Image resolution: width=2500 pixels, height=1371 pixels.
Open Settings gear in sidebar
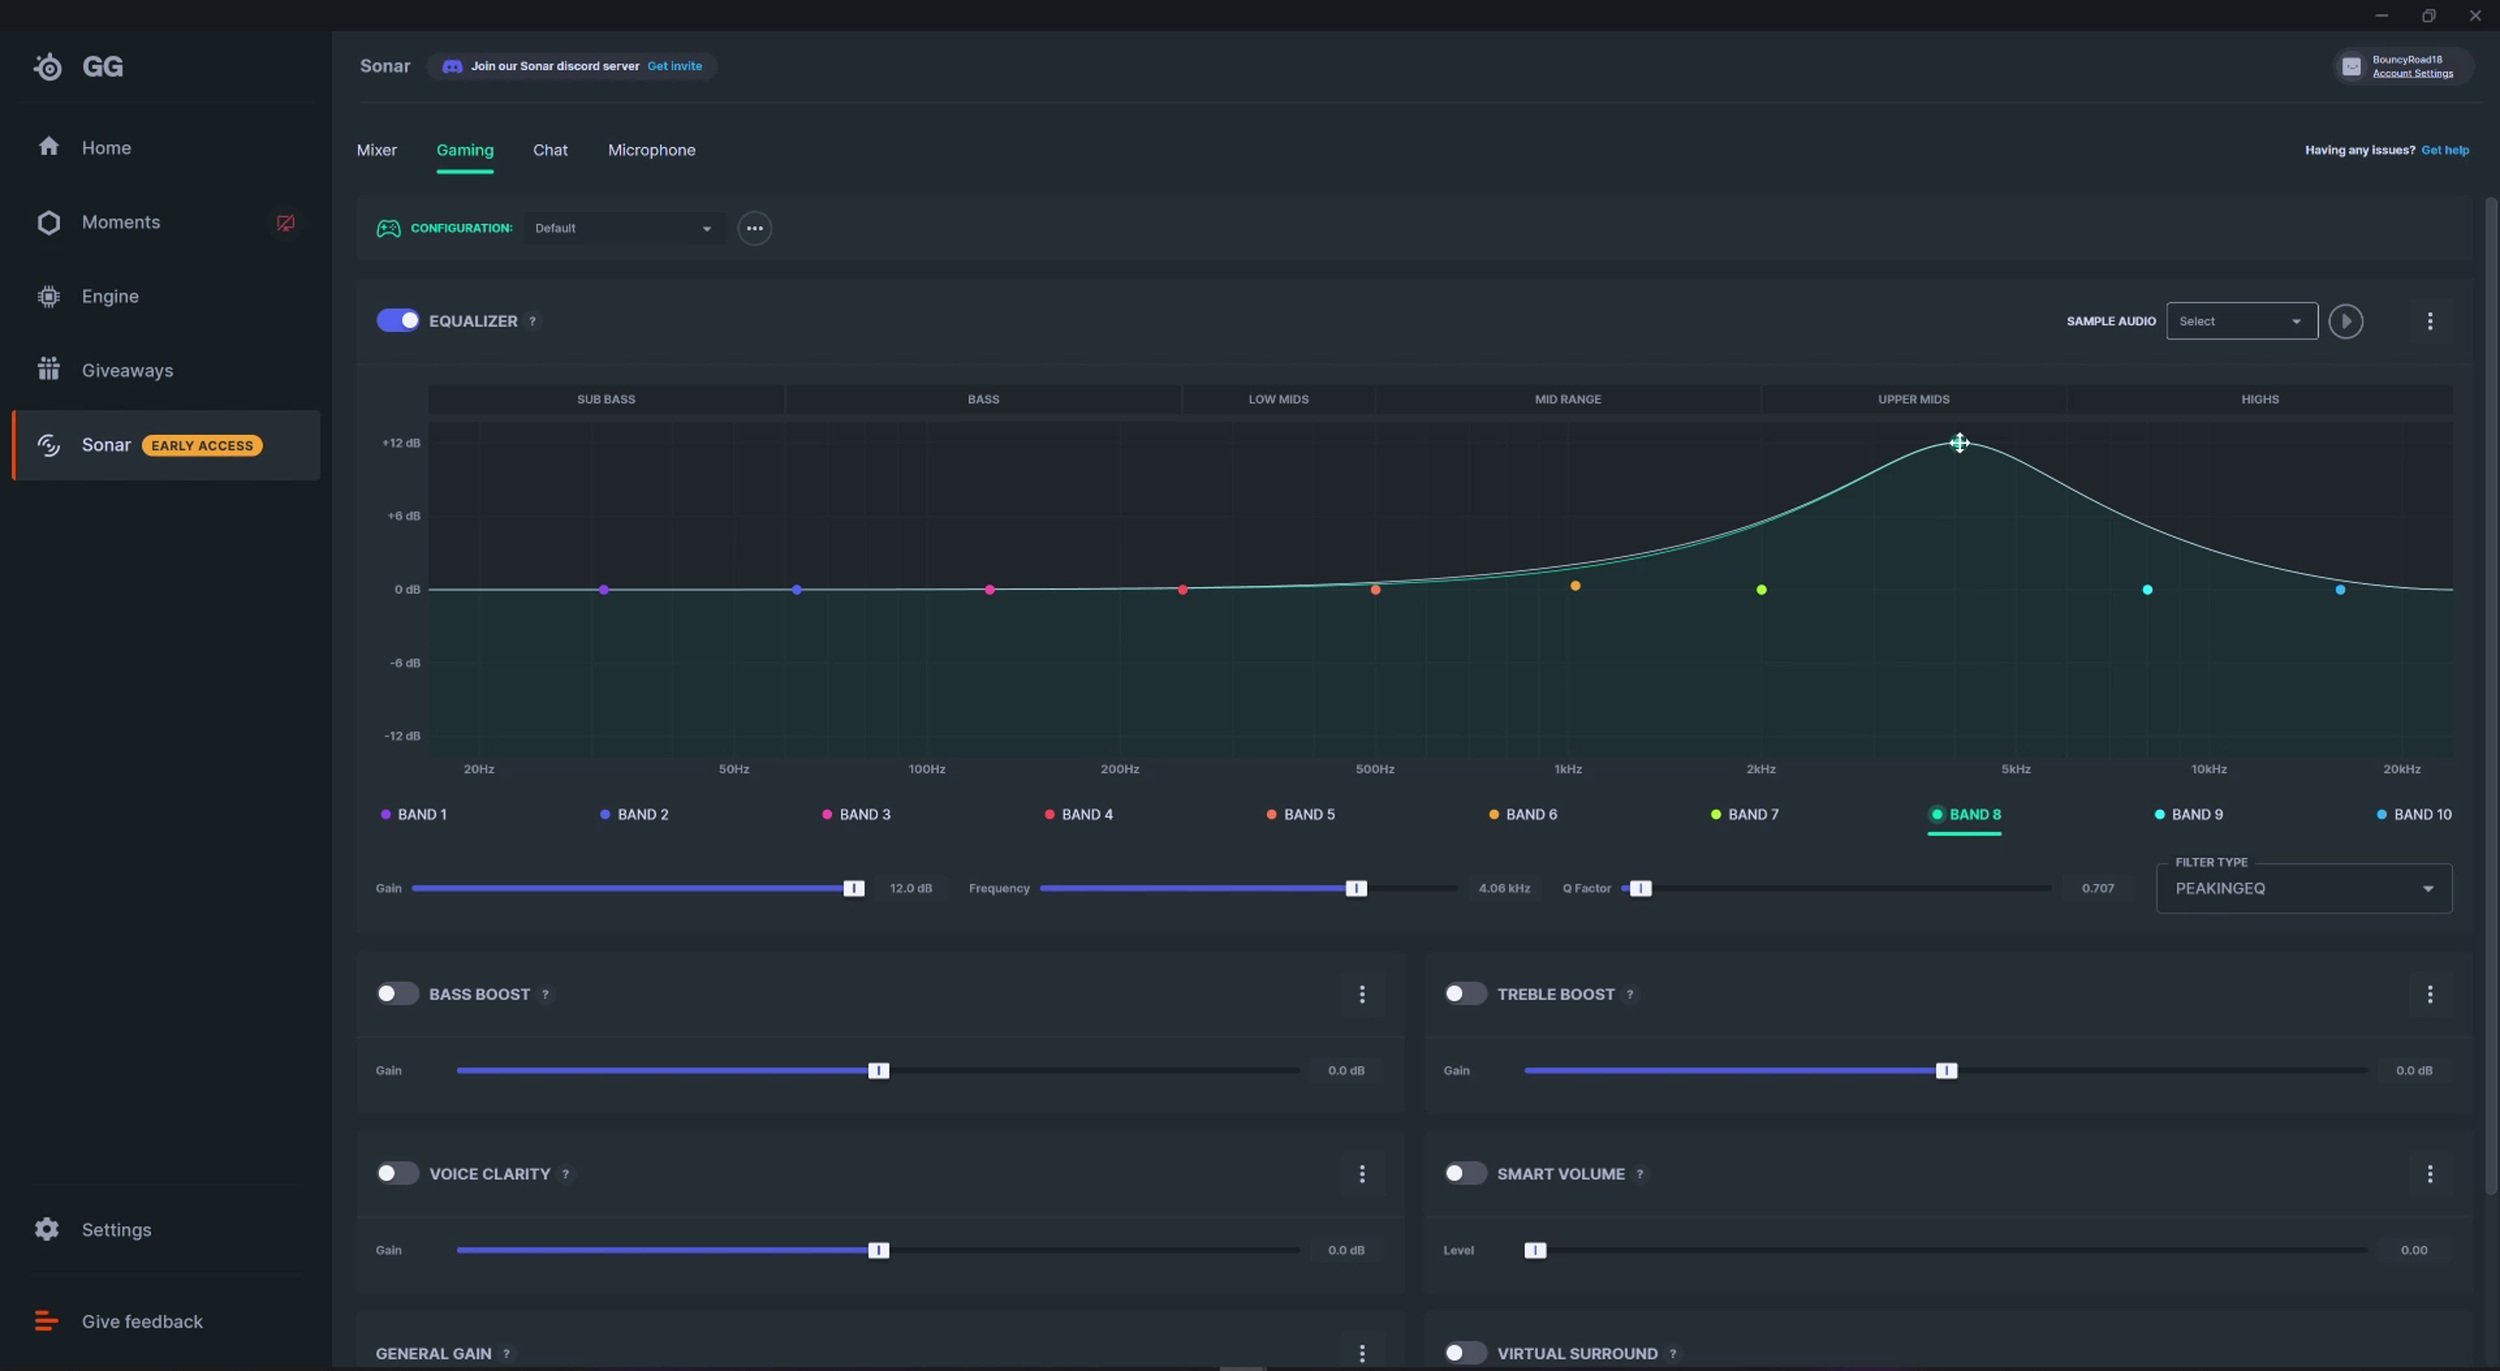[47, 1229]
